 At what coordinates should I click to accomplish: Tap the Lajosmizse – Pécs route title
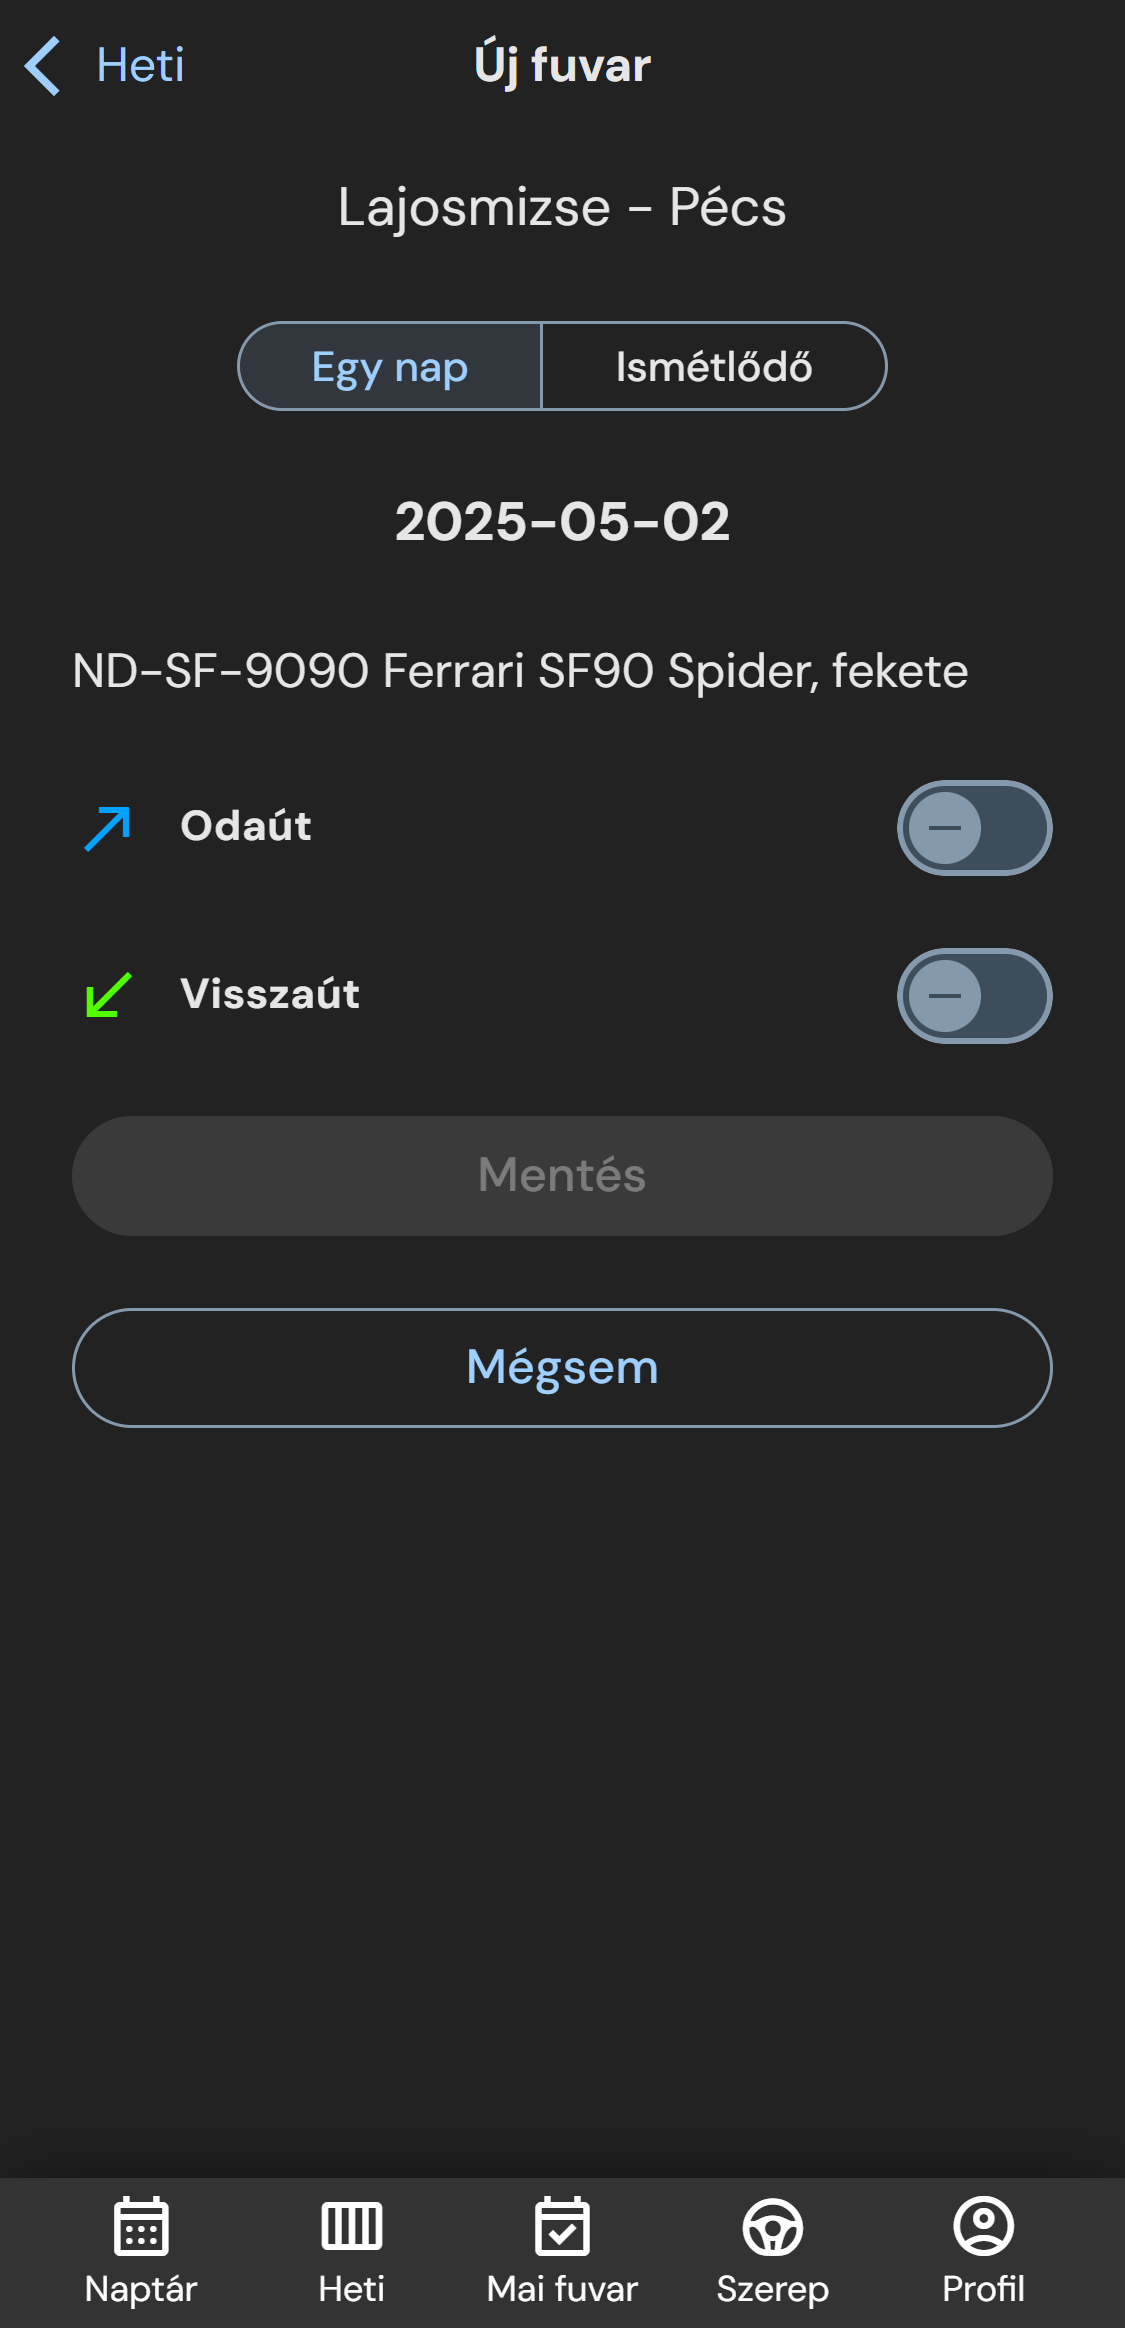562,207
